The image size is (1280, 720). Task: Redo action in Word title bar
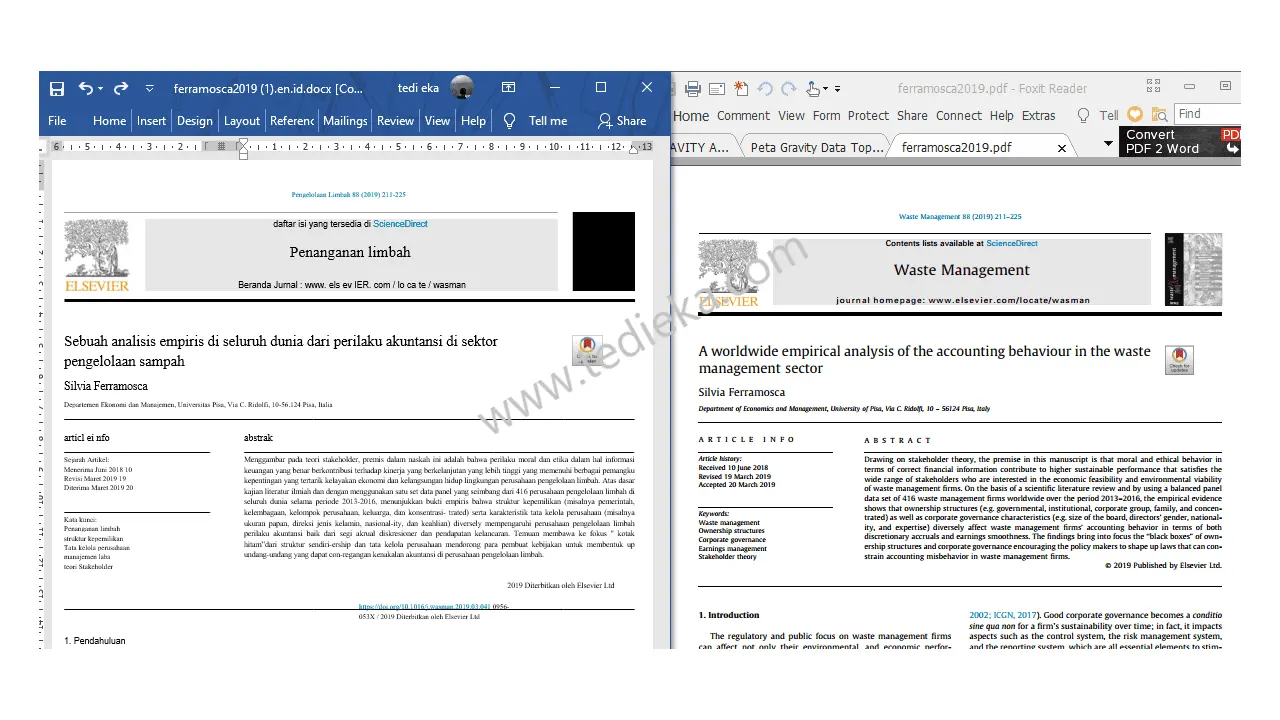click(121, 88)
